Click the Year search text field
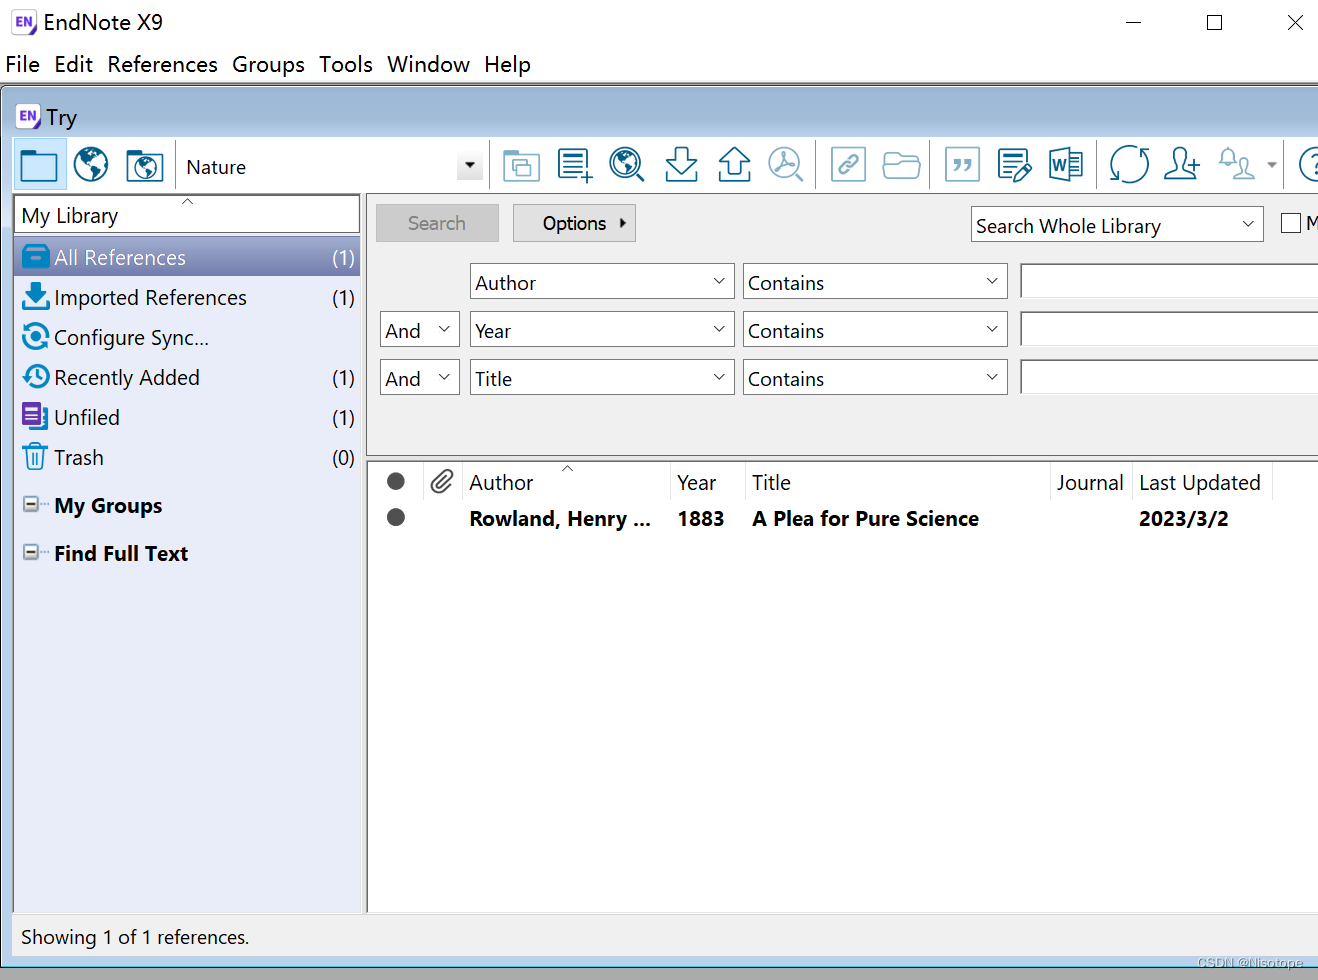The image size is (1318, 980). coord(1168,329)
